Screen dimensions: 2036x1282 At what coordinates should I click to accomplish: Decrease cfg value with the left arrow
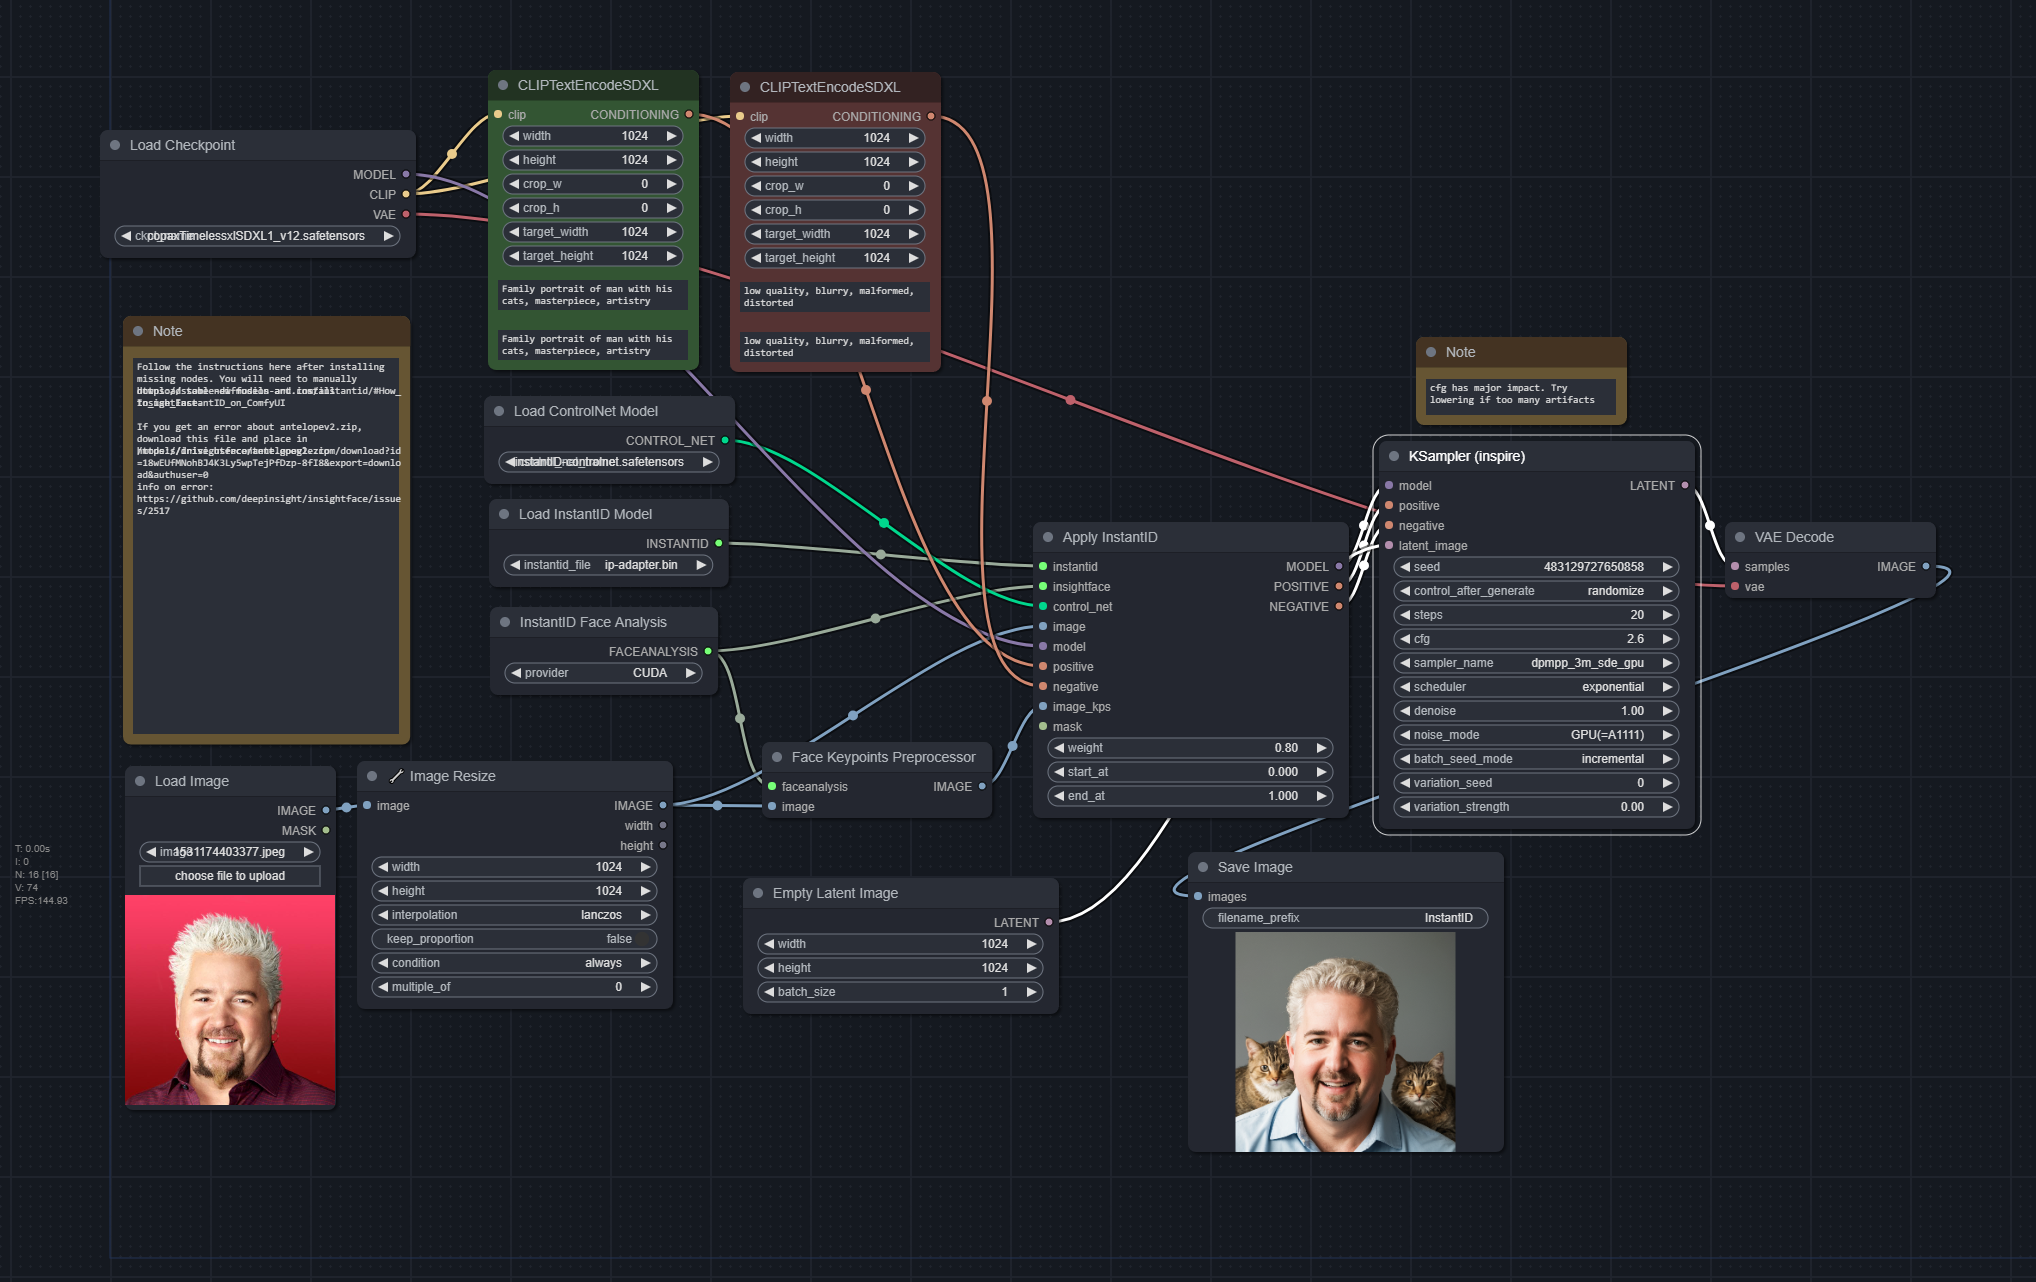(x=1405, y=639)
